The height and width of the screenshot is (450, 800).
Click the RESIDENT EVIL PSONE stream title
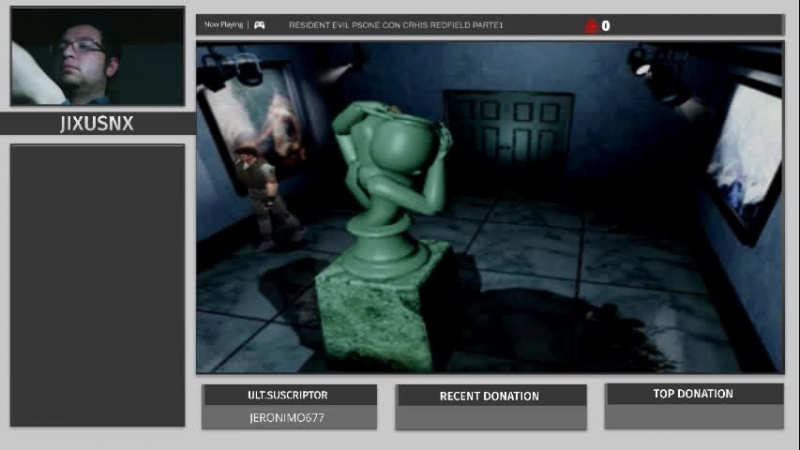[x=396, y=25]
